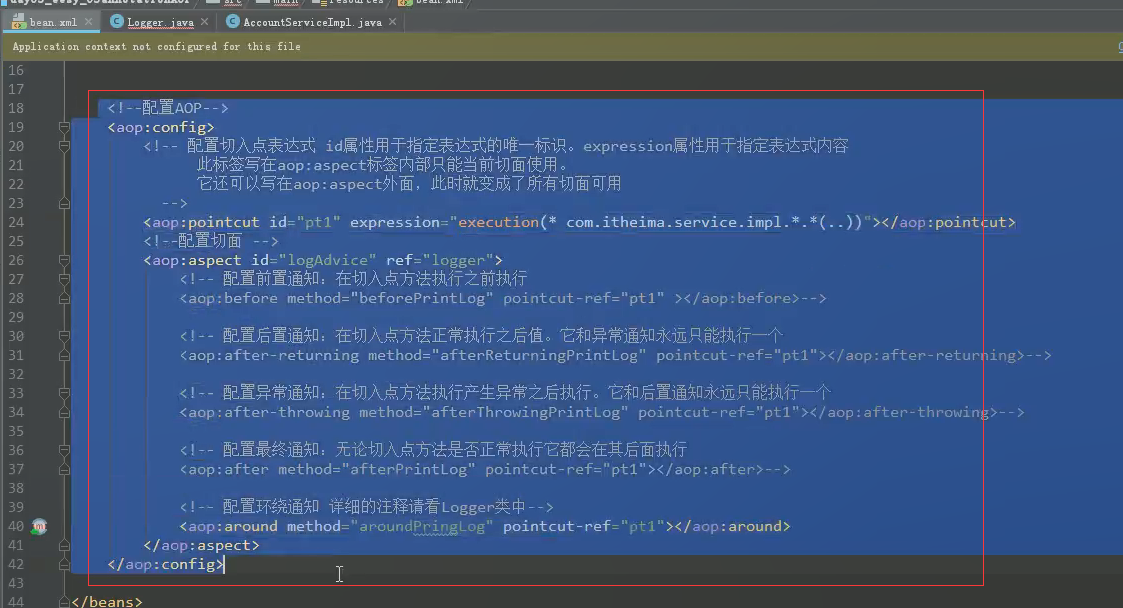The width and height of the screenshot is (1123, 608).
Task: Click the </aop:aspect> closing tag
Action: coord(201,546)
